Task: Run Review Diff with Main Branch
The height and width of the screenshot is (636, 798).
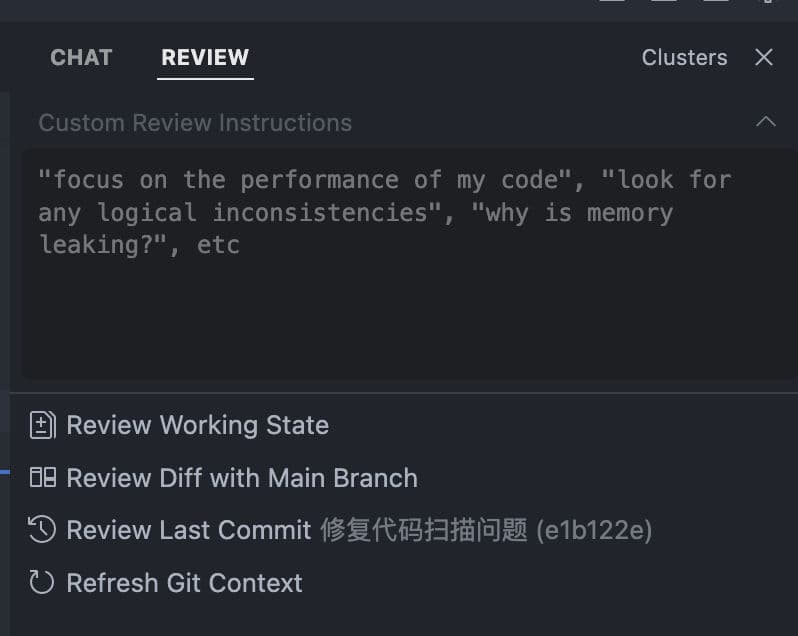Action: (x=241, y=478)
